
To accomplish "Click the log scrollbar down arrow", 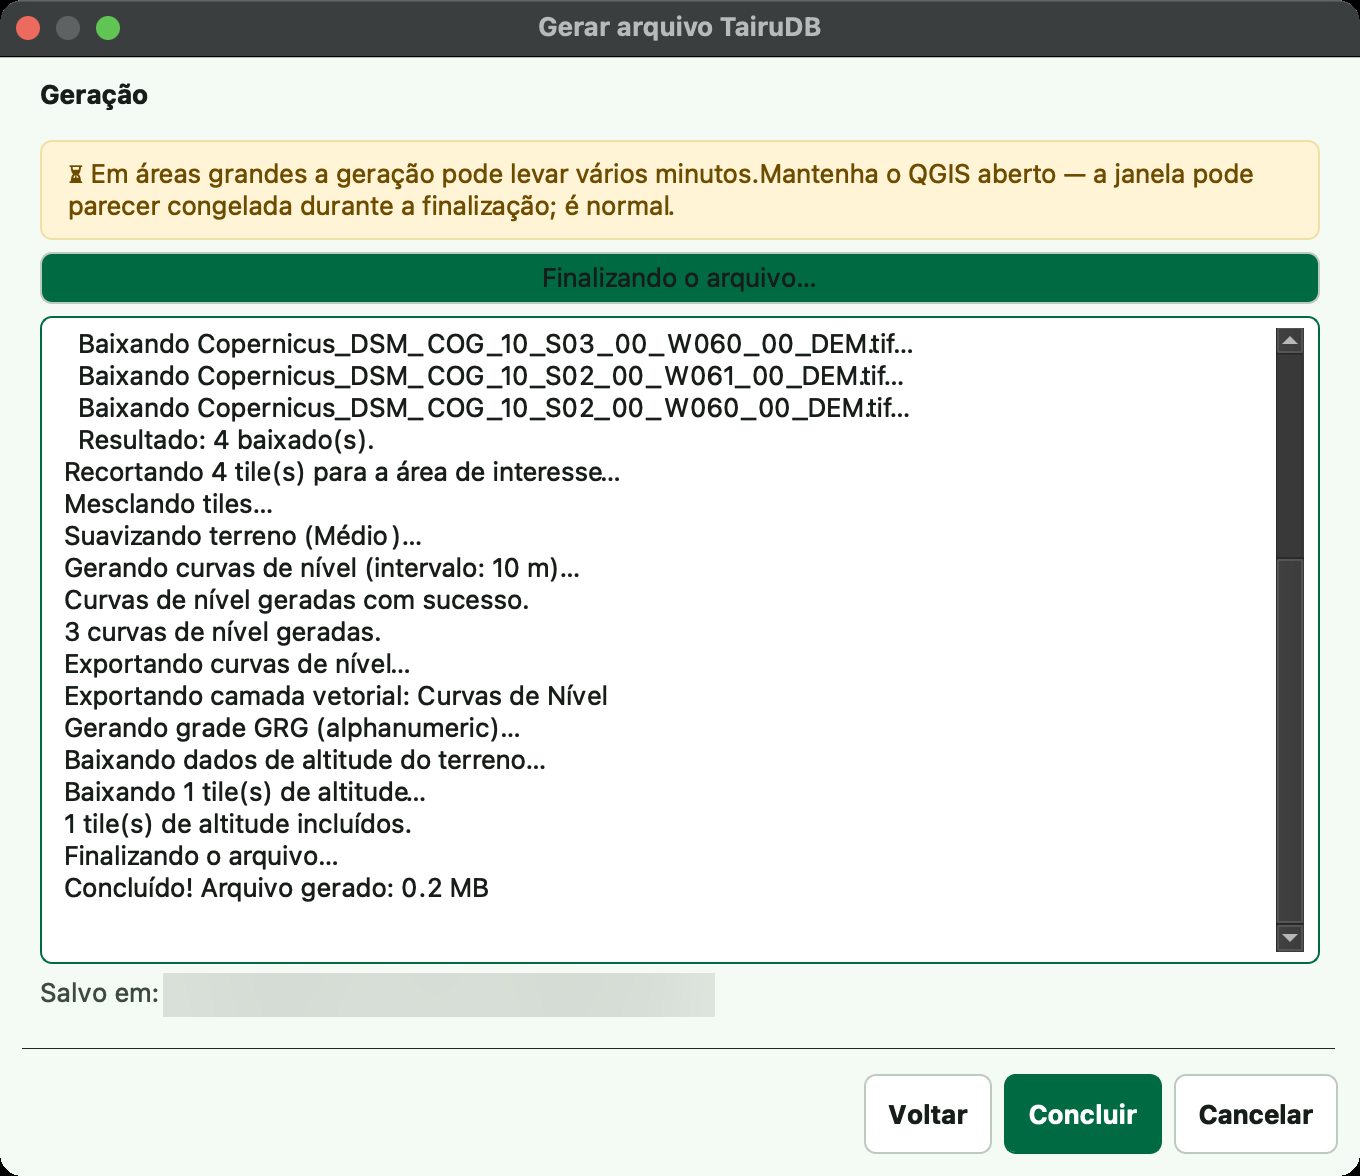I will pos(1290,938).
